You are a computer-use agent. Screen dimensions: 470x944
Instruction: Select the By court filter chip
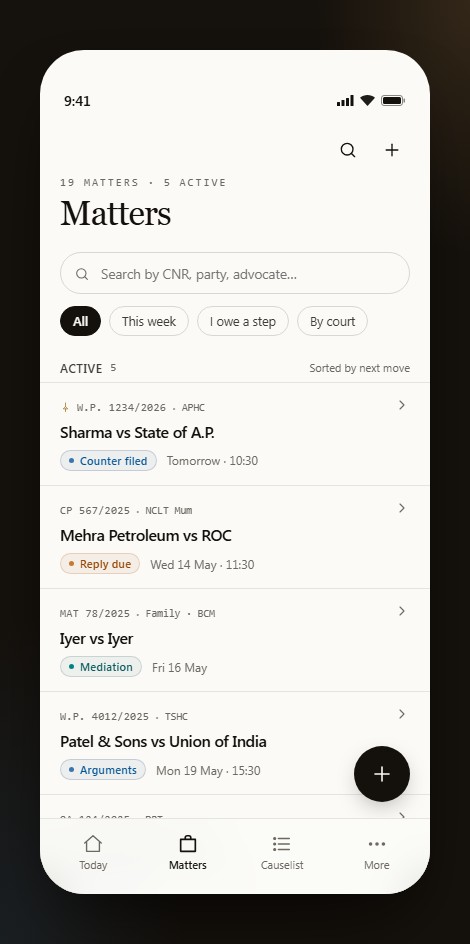tap(332, 321)
